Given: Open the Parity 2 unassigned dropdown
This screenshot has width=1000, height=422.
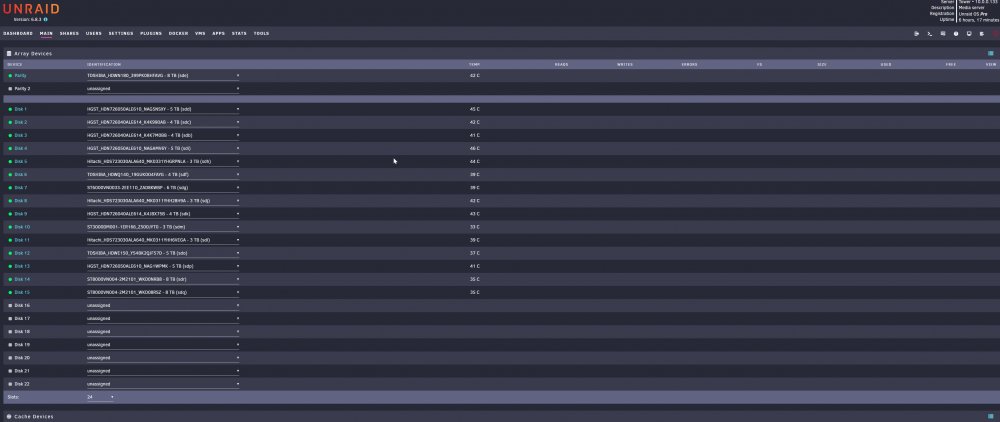Looking at the screenshot, I should (x=163, y=89).
